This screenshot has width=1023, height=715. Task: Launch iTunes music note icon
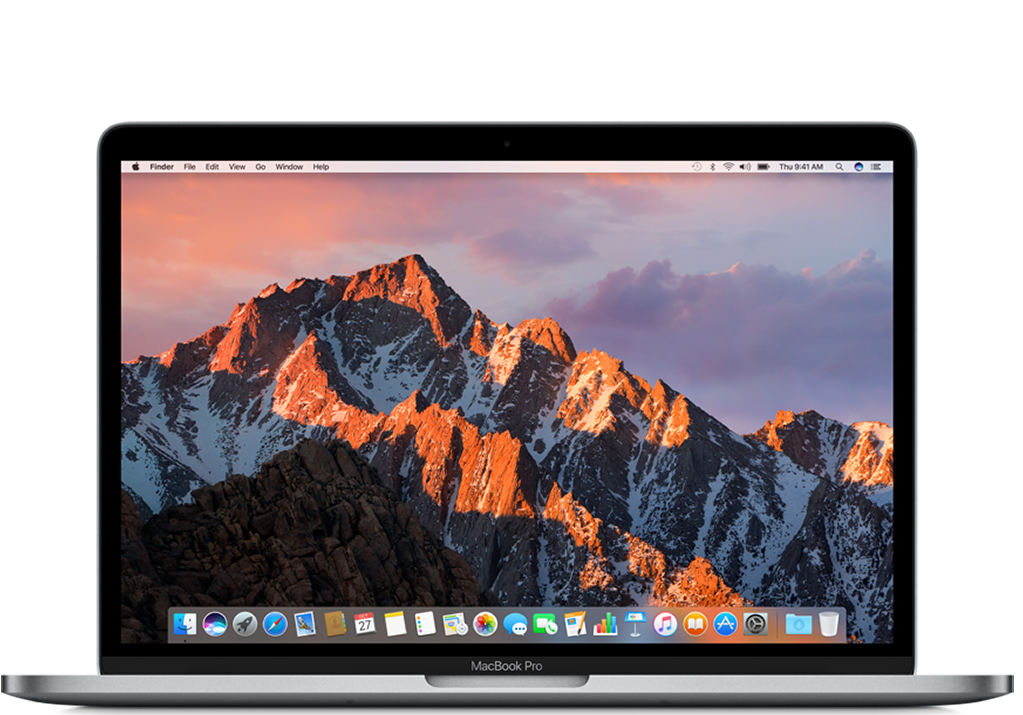[x=665, y=624]
